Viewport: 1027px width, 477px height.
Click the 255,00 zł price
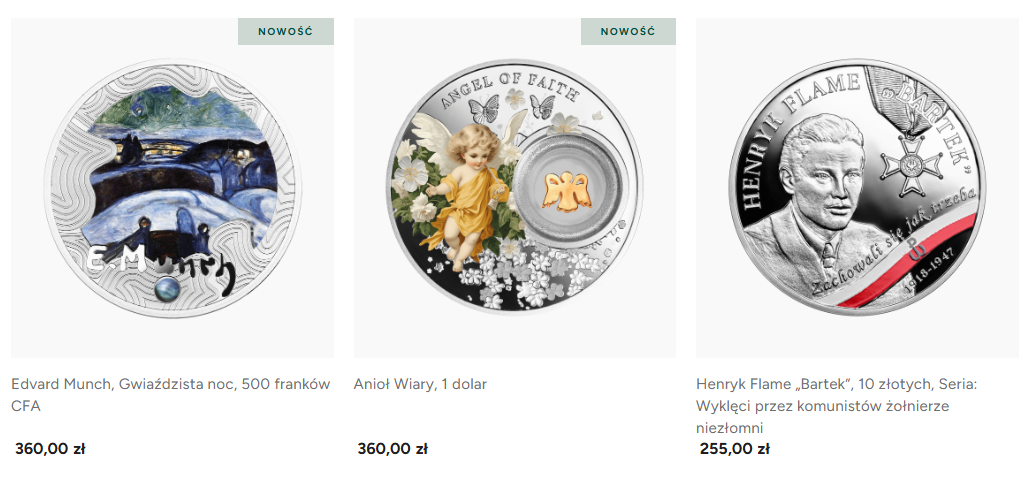[734, 449]
